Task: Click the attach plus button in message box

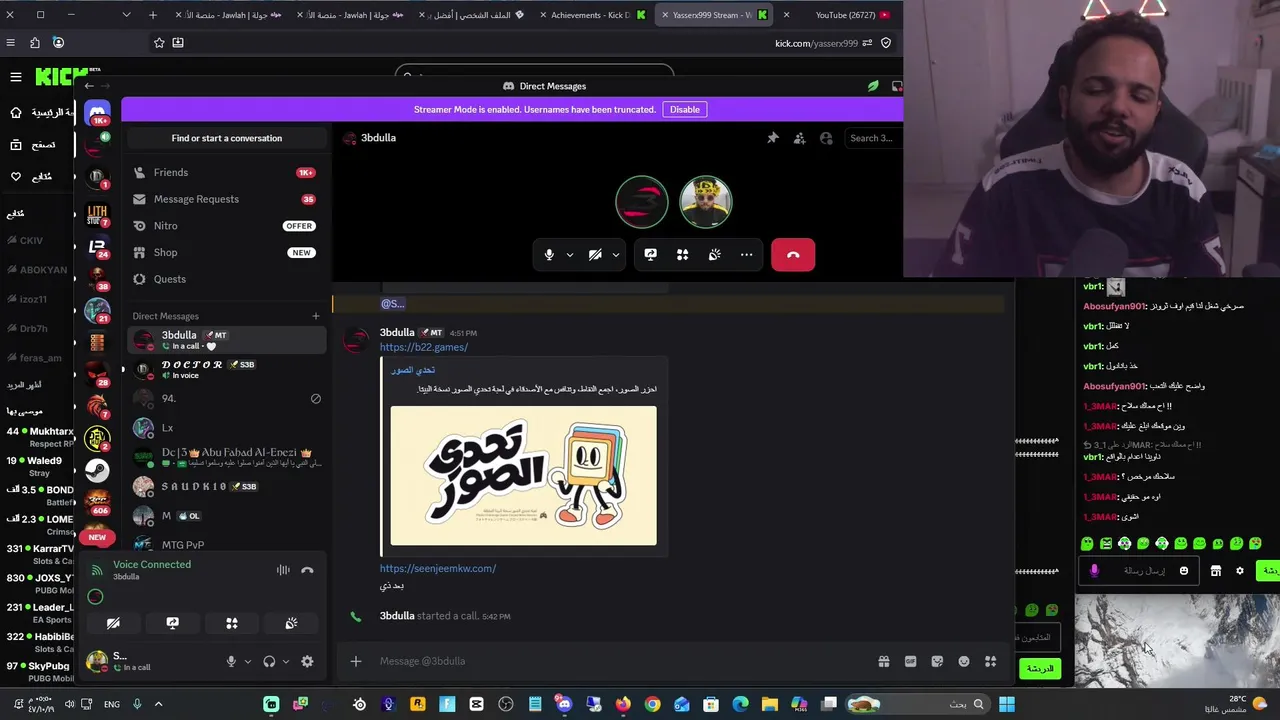Action: (x=355, y=661)
